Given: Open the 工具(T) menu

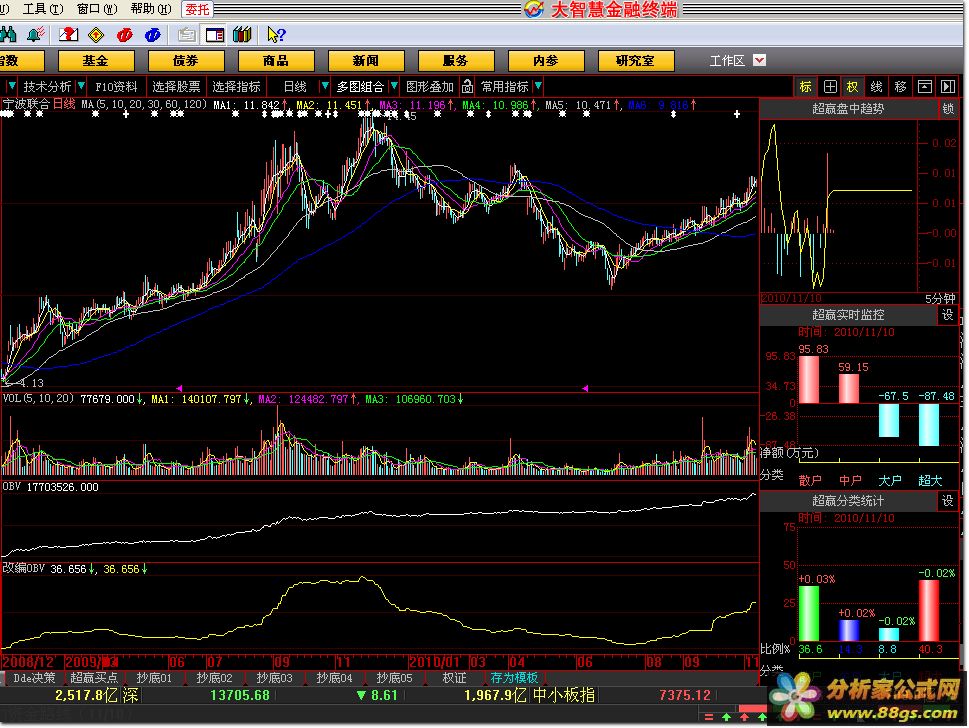Looking at the screenshot, I should pyautogui.click(x=42, y=9).
